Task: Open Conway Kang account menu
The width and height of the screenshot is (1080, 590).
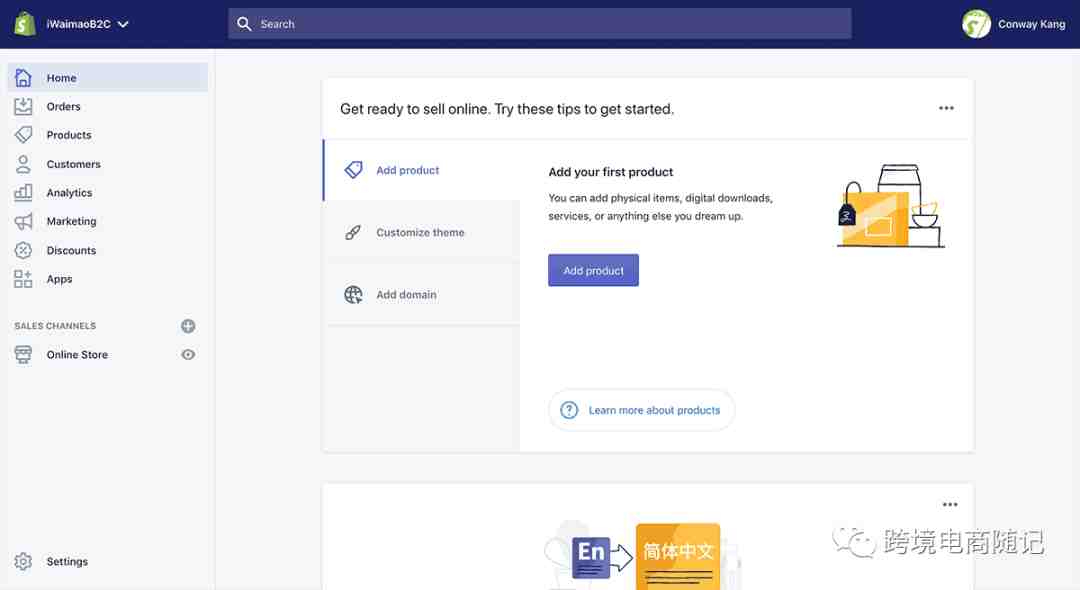Action: (1014, 24)
